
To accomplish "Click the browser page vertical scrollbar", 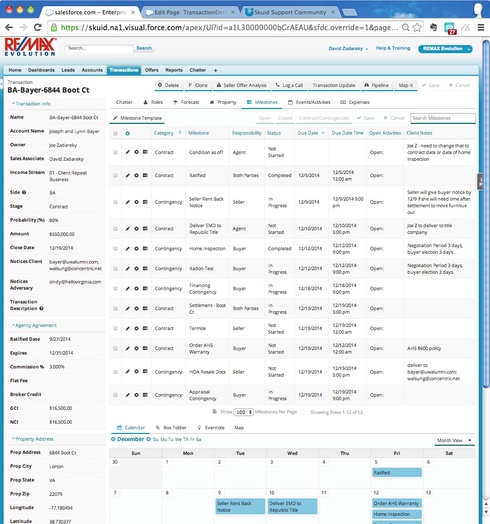I will [x=486, y=214].
